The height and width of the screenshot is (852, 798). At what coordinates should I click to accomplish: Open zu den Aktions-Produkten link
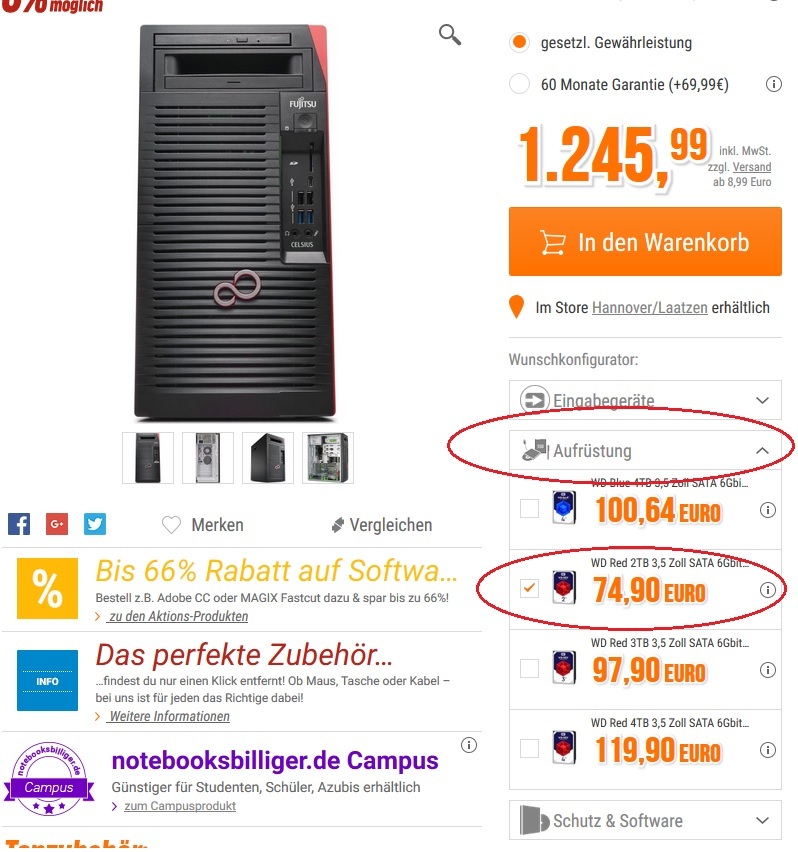coord(178,616)
